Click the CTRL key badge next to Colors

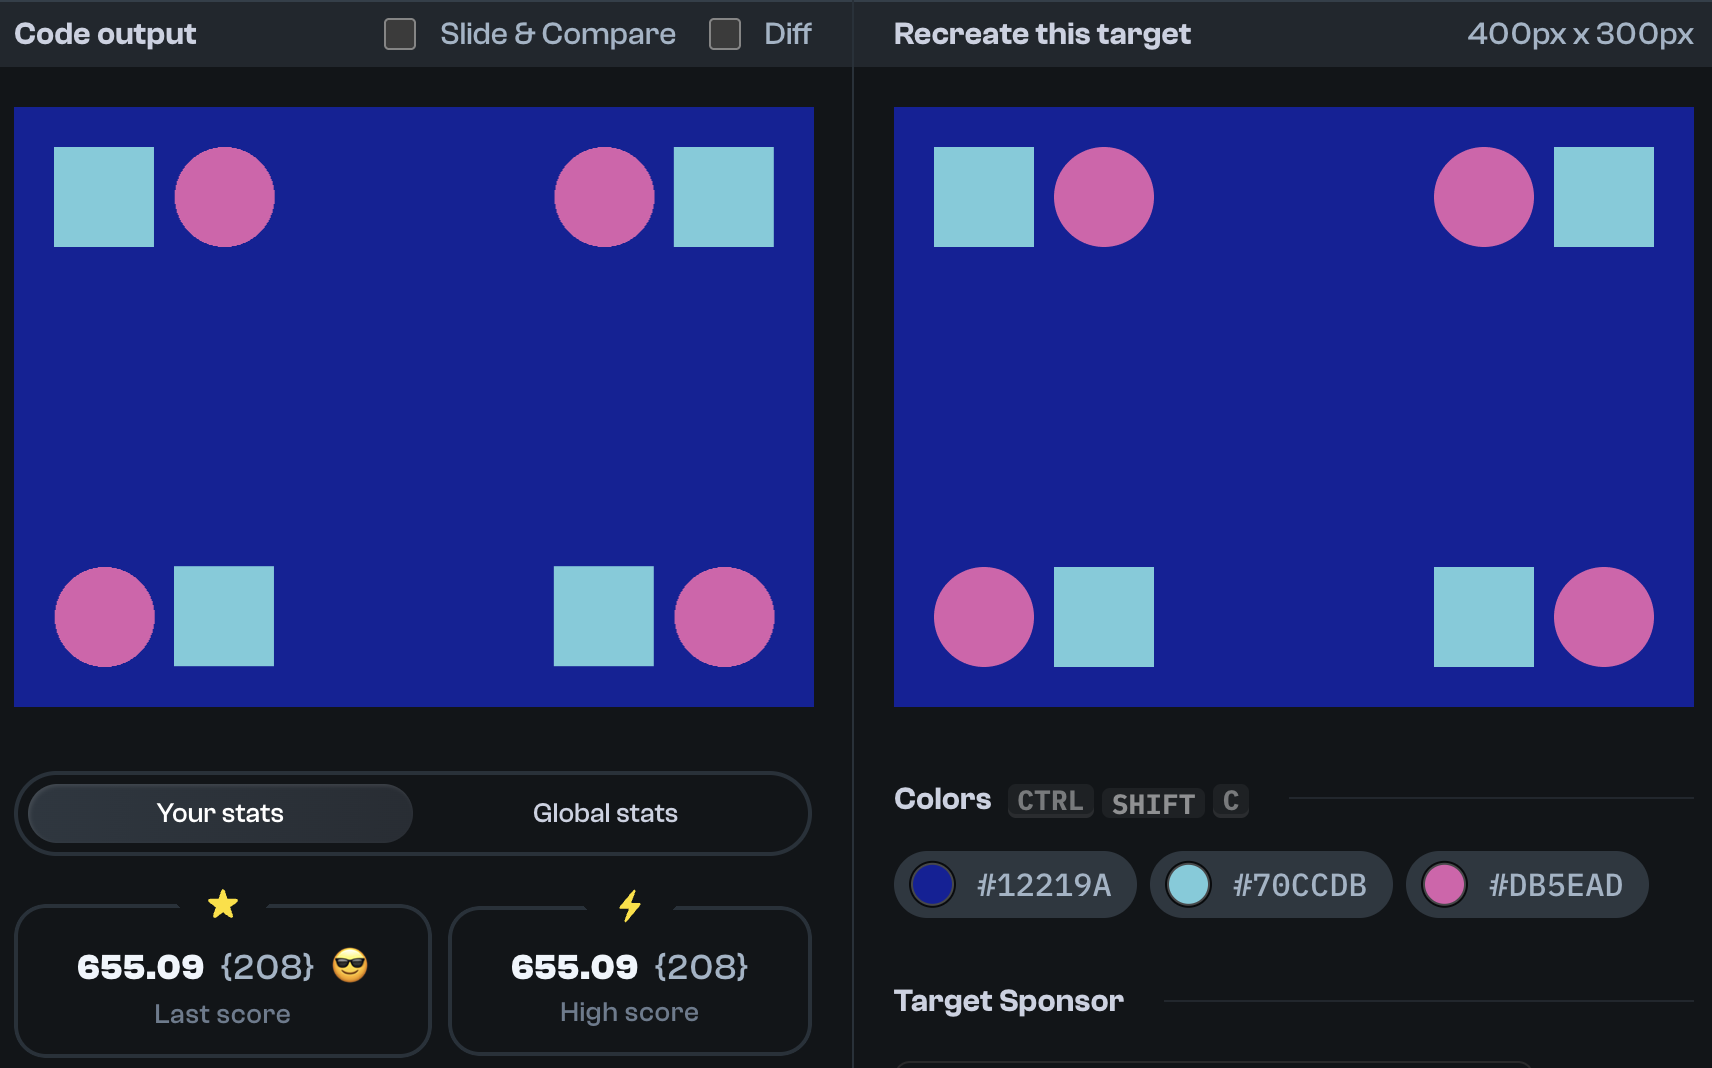click(1050, 800)
